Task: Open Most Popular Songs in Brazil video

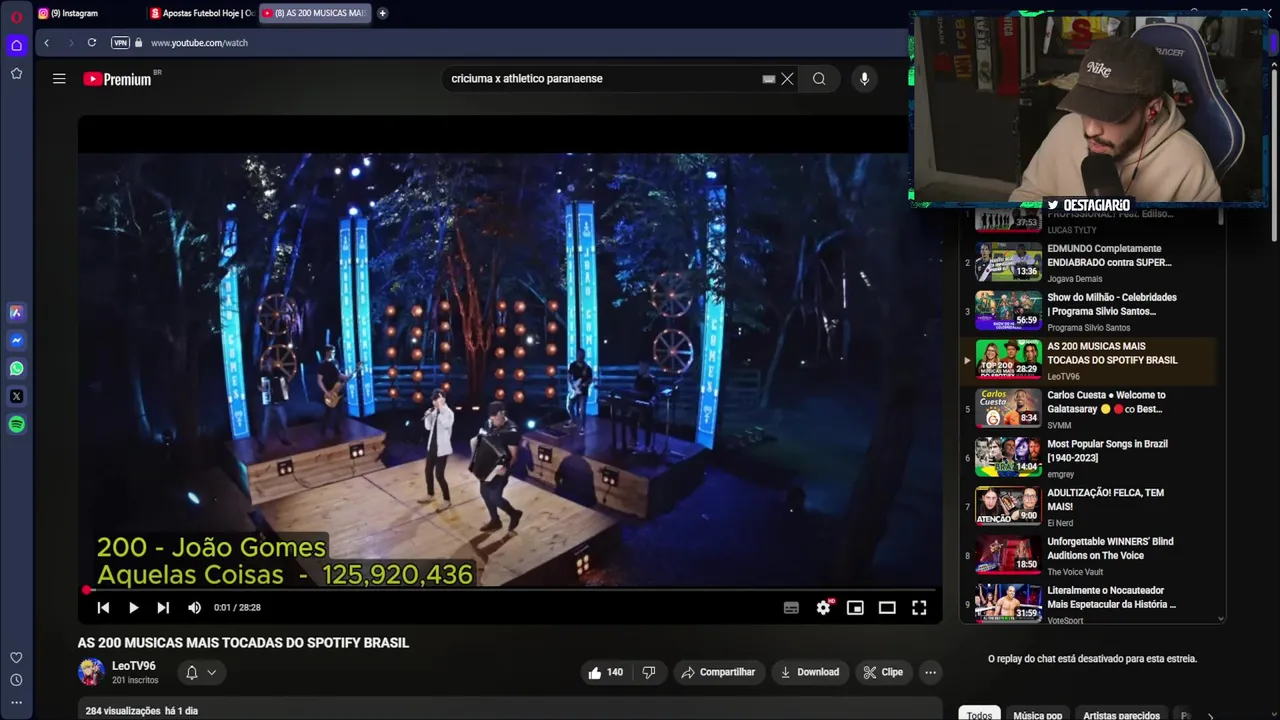Action: 1090,459
